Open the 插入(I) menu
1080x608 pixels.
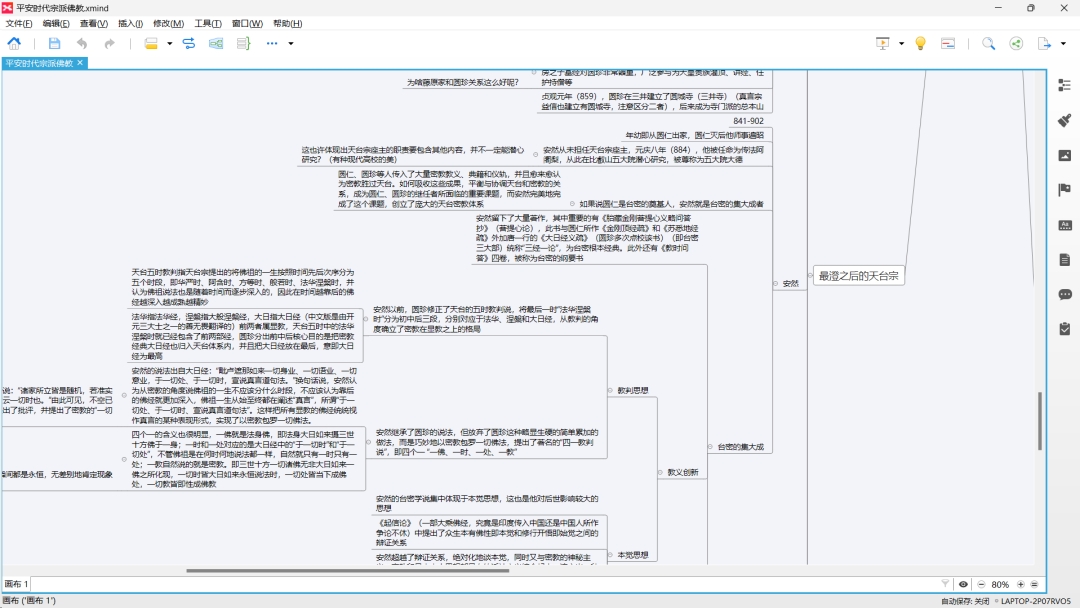coord(130,23)
